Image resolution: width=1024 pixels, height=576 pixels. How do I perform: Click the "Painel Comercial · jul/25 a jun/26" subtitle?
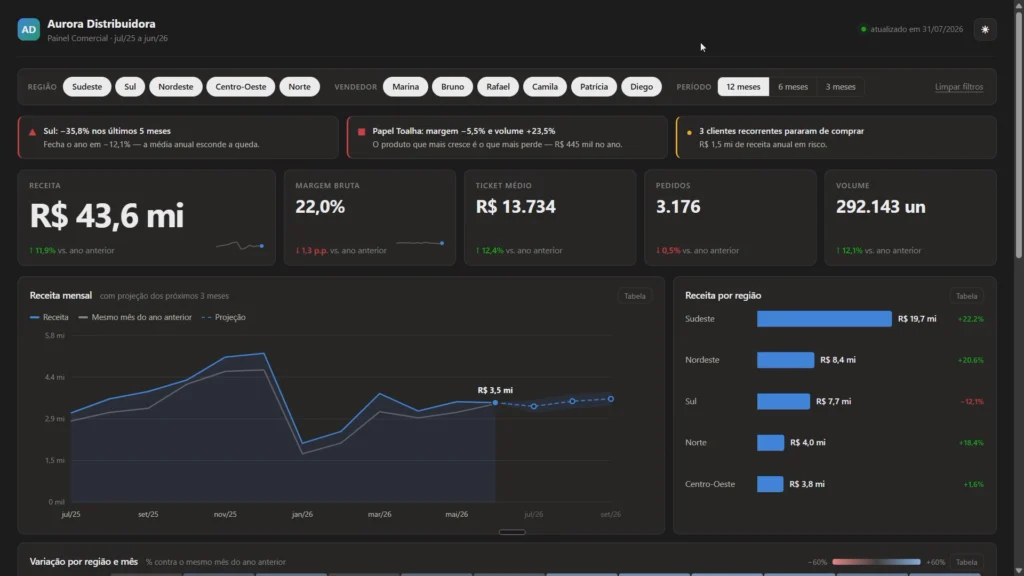click(x=107, y=39)
